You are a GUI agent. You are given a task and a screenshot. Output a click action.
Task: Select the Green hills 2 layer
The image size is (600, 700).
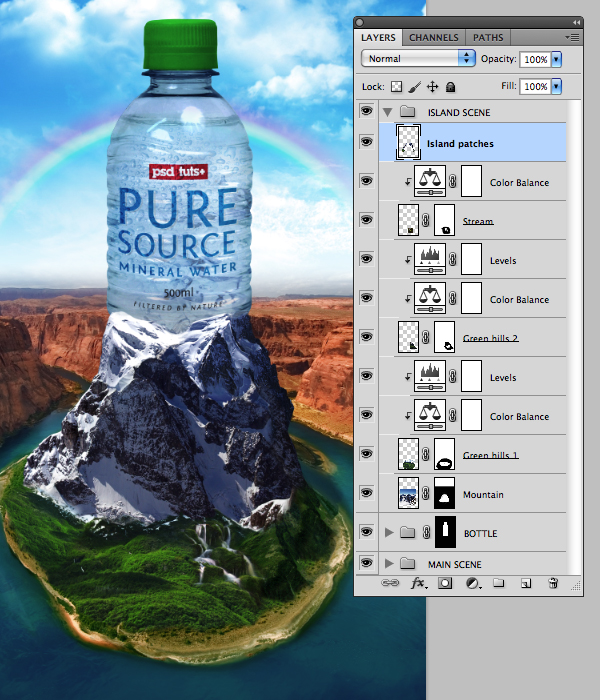coord(490,338)
